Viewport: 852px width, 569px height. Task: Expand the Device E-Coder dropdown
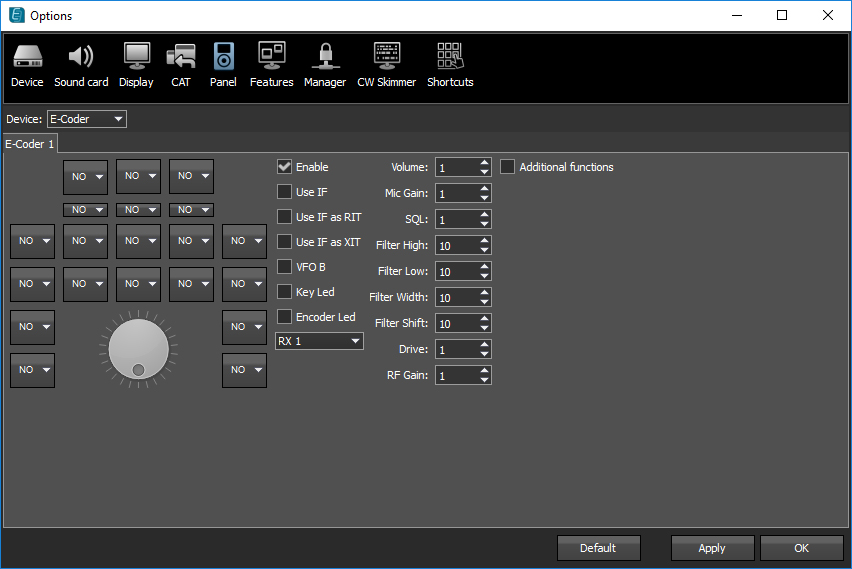point(87,119)
